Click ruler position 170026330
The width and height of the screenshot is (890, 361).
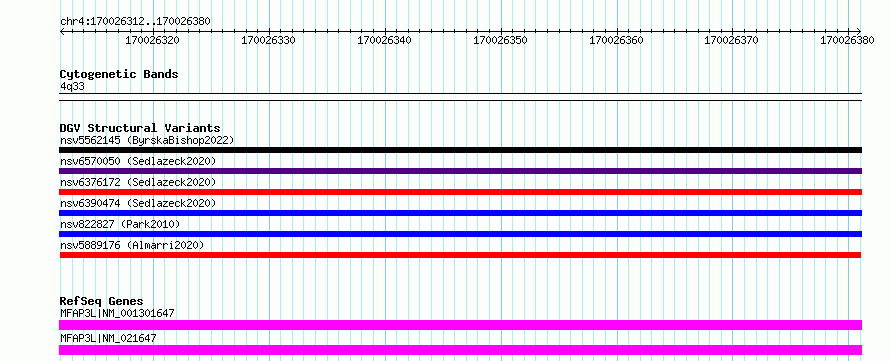pyautogui.click(x=268, y=40)
